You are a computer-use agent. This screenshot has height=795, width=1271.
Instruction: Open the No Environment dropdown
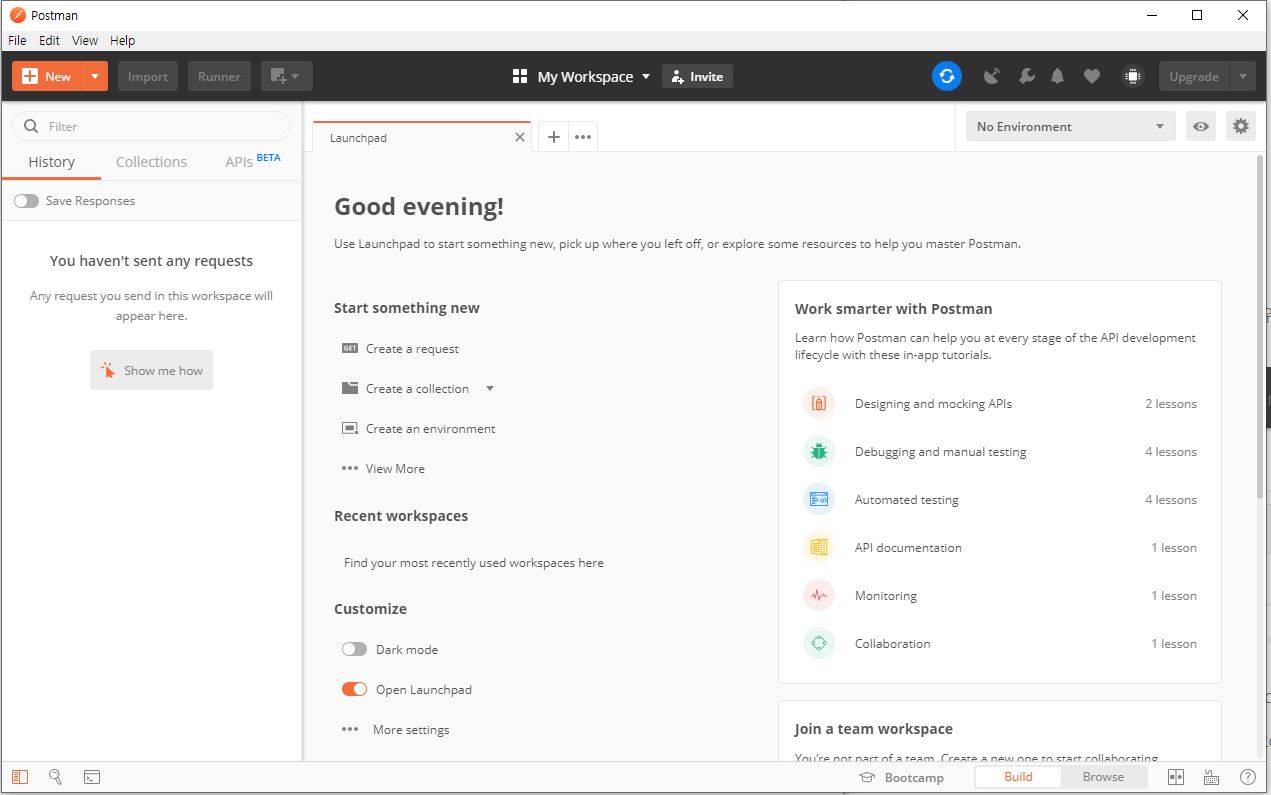click(1070, 126)
